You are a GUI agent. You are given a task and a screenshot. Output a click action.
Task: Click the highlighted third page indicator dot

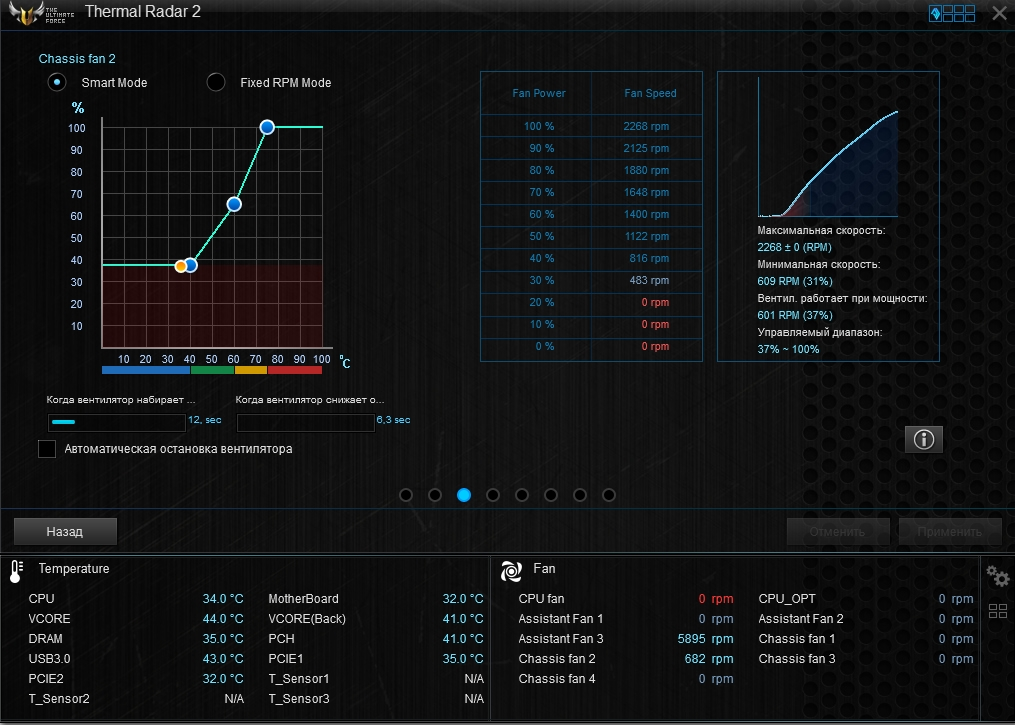coord(464,495)
